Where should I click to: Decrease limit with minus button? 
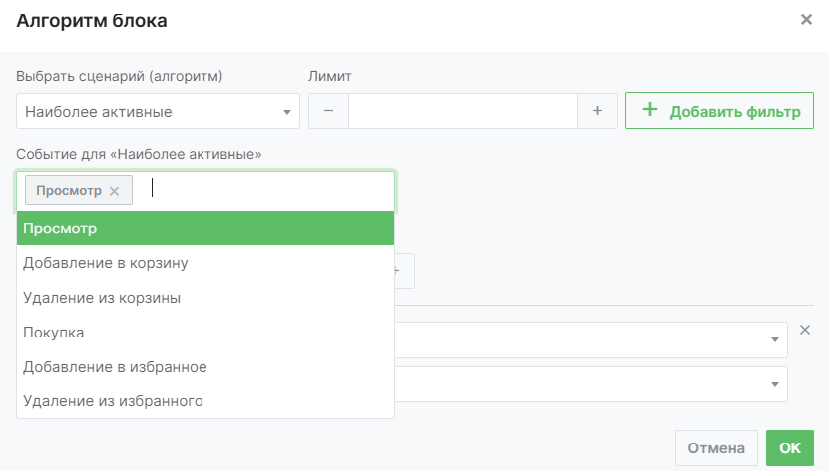[328, 111]
